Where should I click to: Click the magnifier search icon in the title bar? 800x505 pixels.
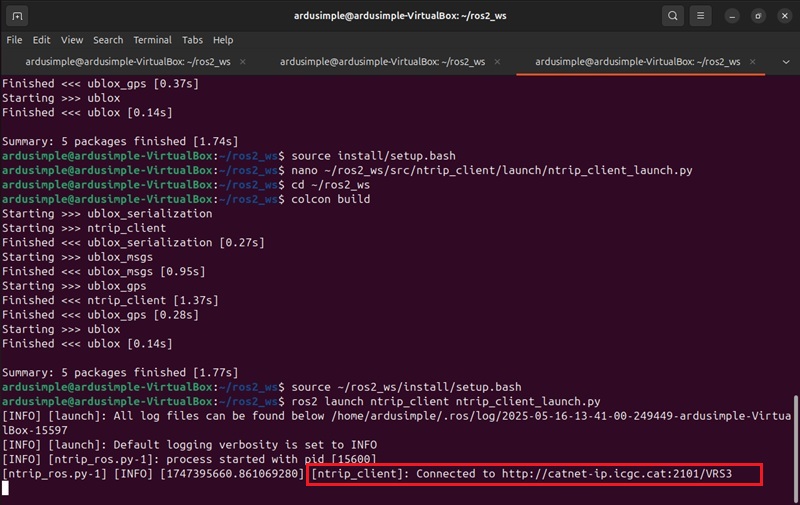[673, 16]
